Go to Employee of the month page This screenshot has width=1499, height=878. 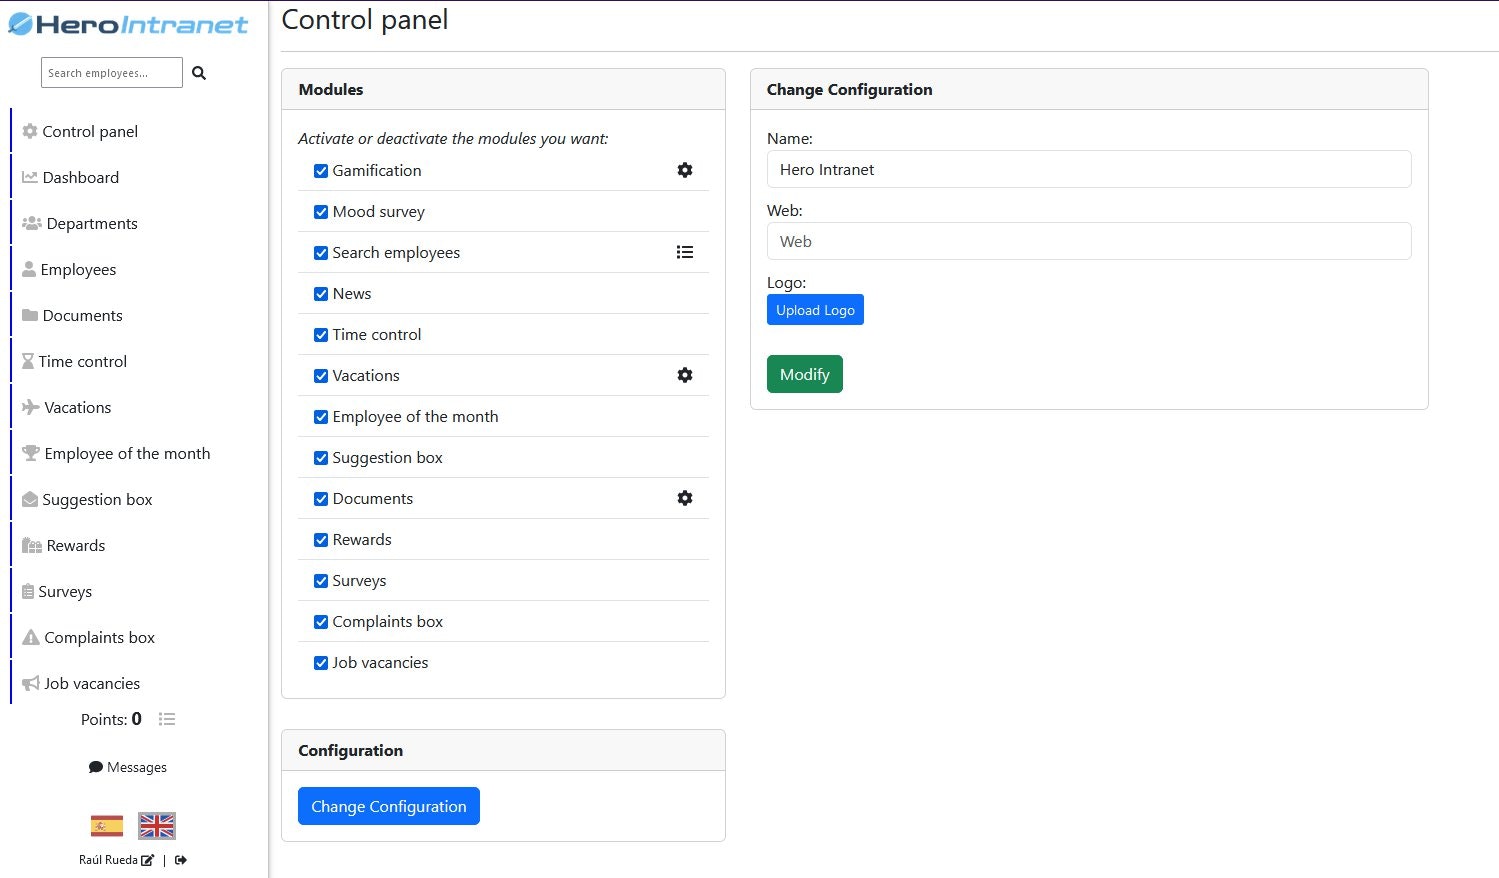127,453
